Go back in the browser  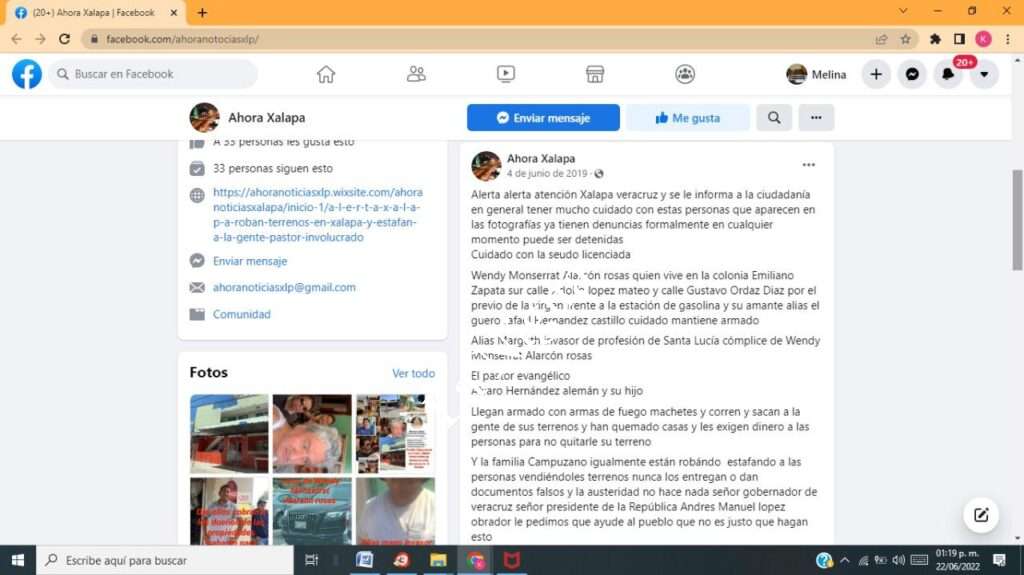coord(16,39)
